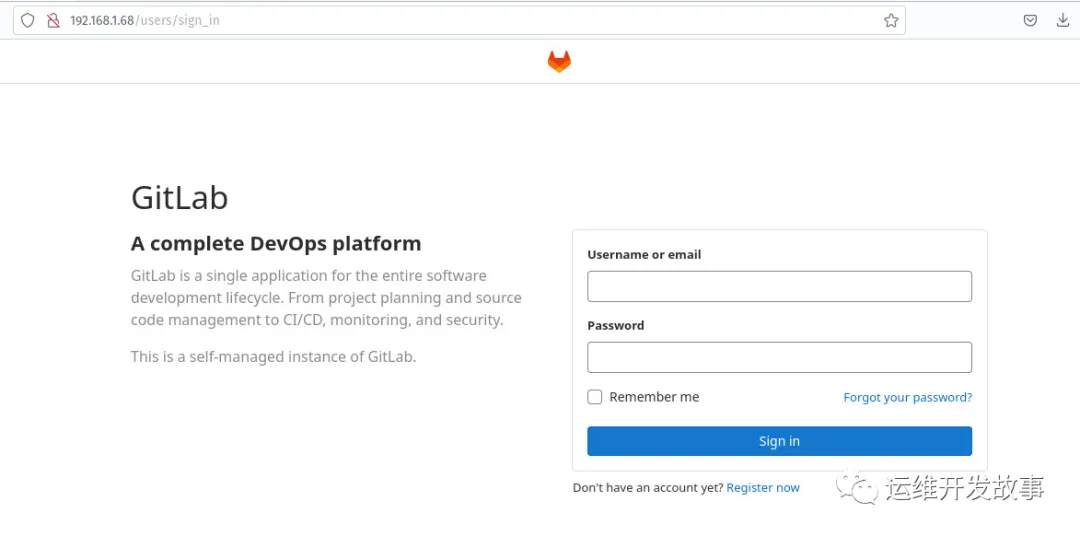Click into the Password input box
Viewport: 1080px width, 536px height.
pos(779,357)
